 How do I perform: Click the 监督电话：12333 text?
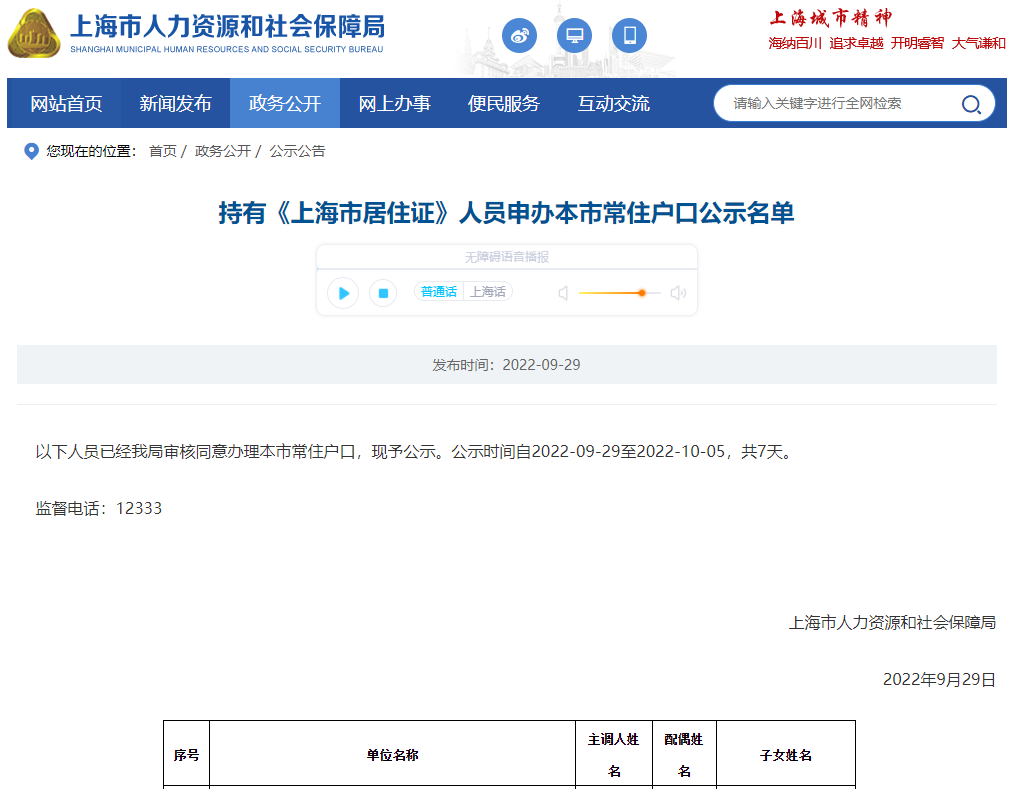coord(99,509)
